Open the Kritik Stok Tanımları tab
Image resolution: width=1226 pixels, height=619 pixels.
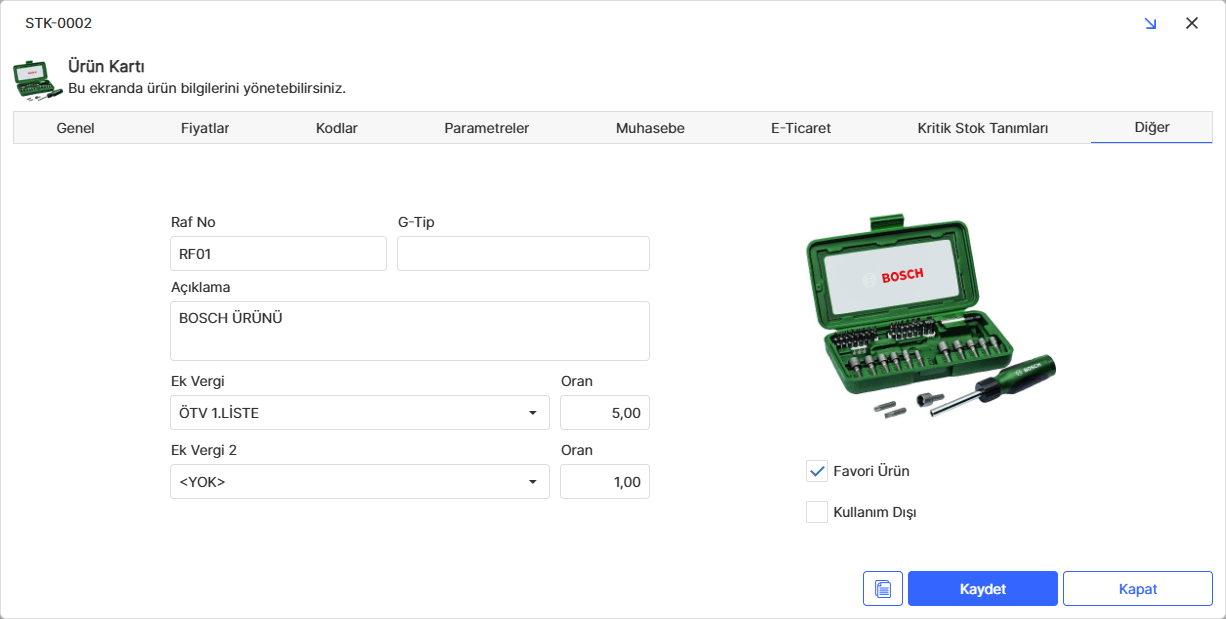tap(982, 128)
